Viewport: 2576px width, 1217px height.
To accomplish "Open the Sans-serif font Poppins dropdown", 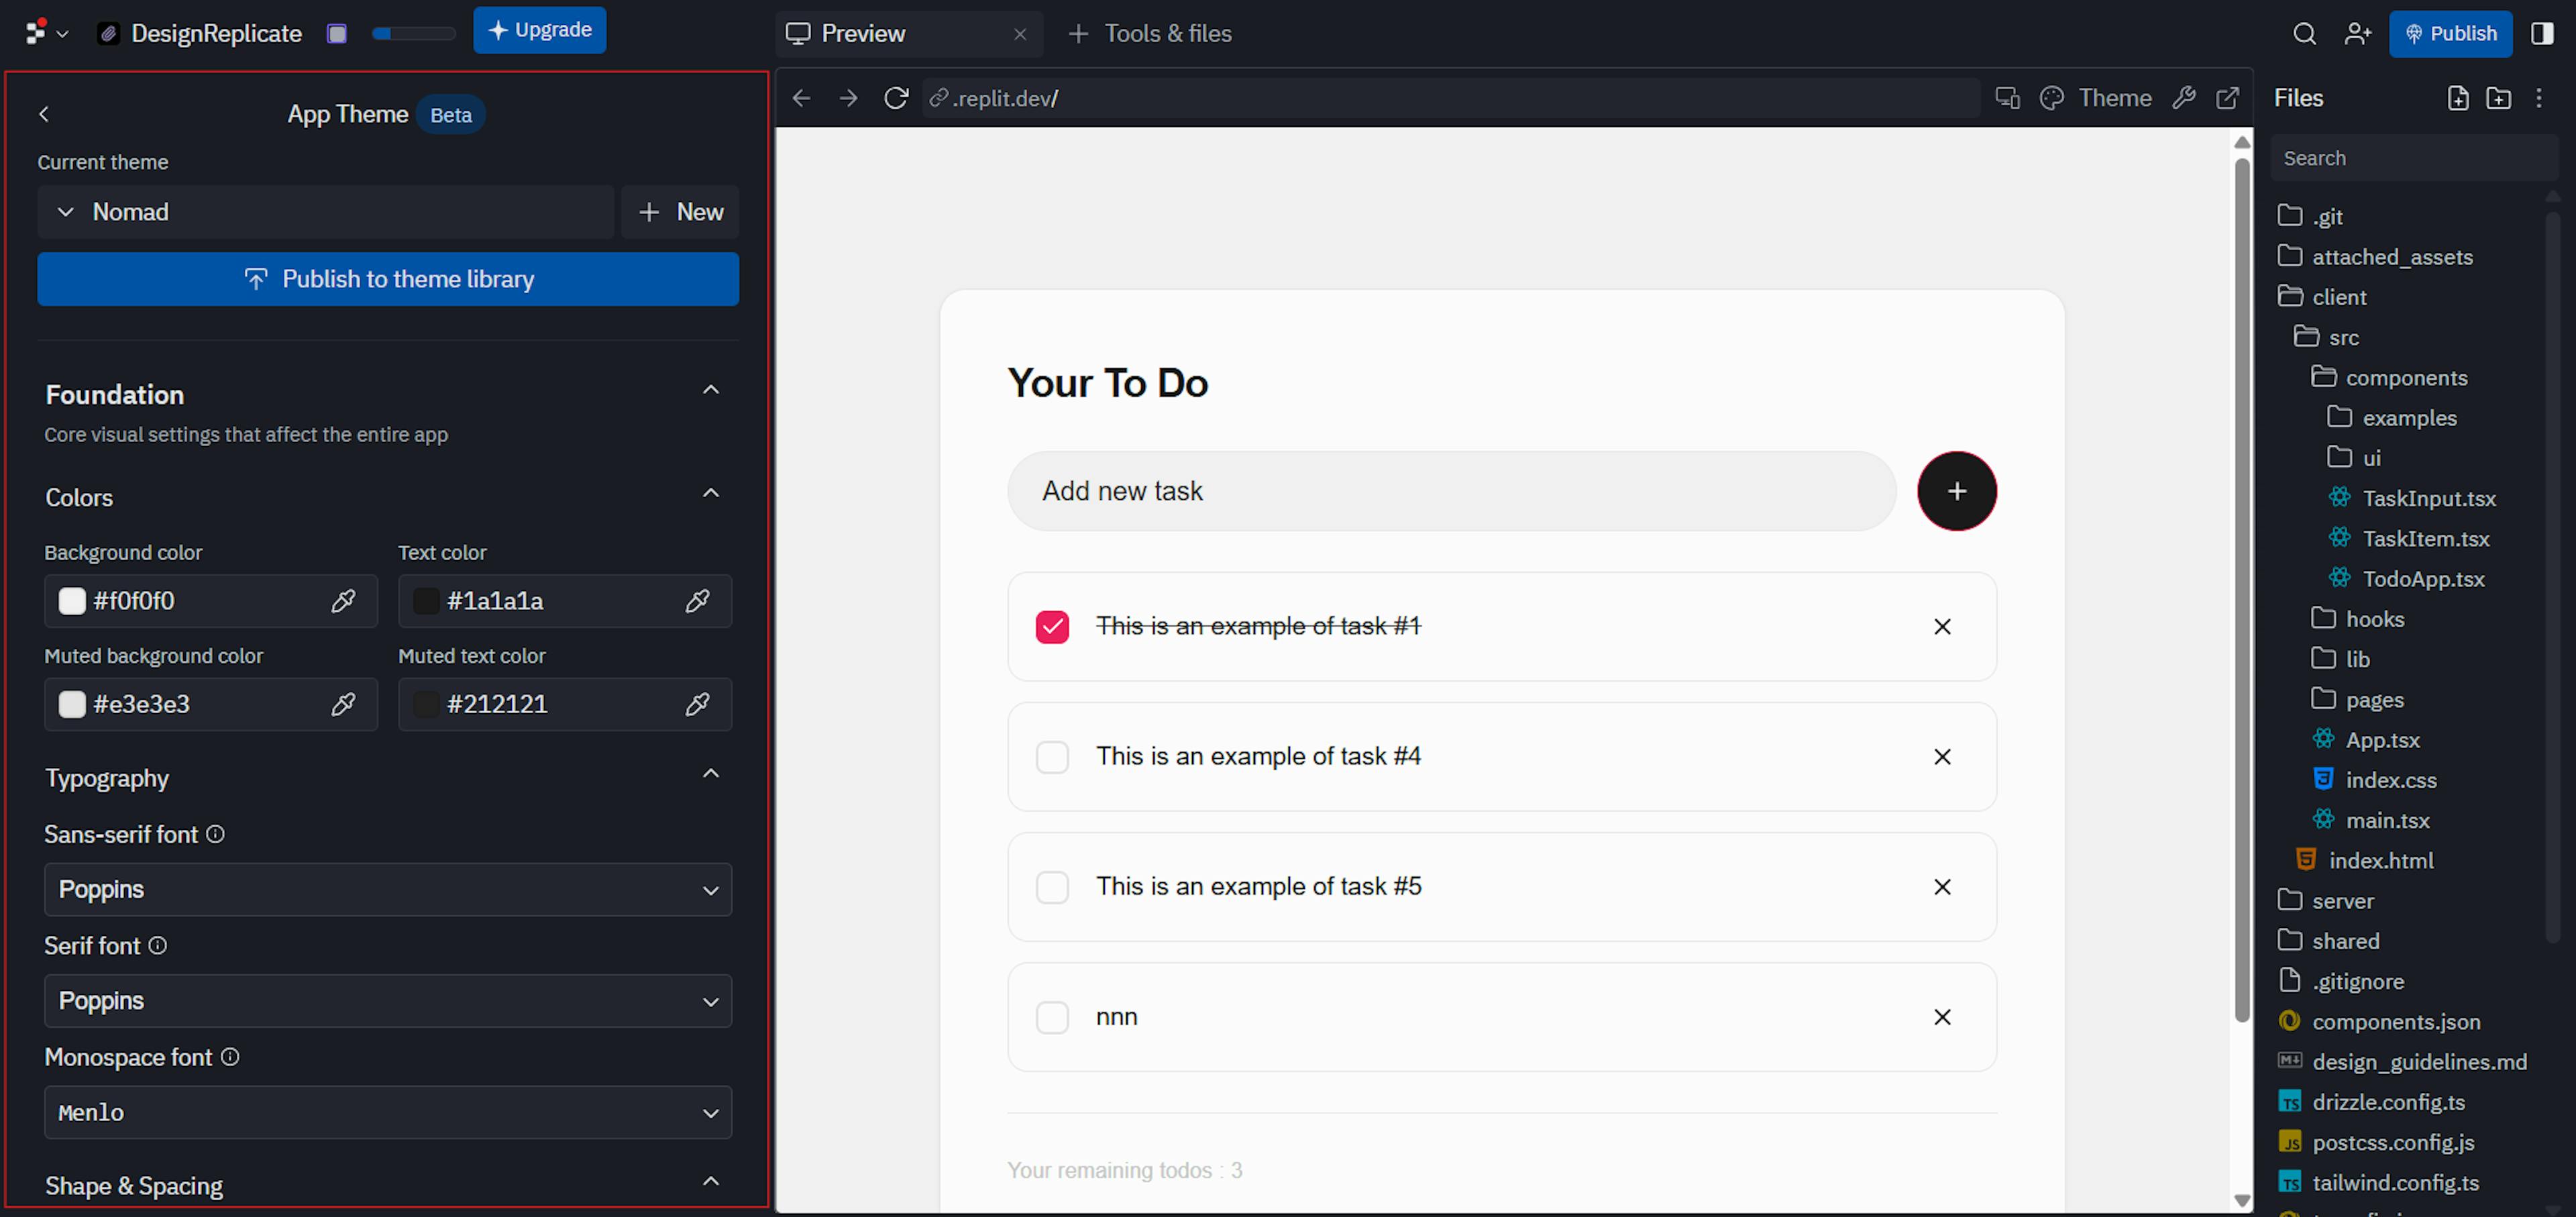I will pos(388,890).
